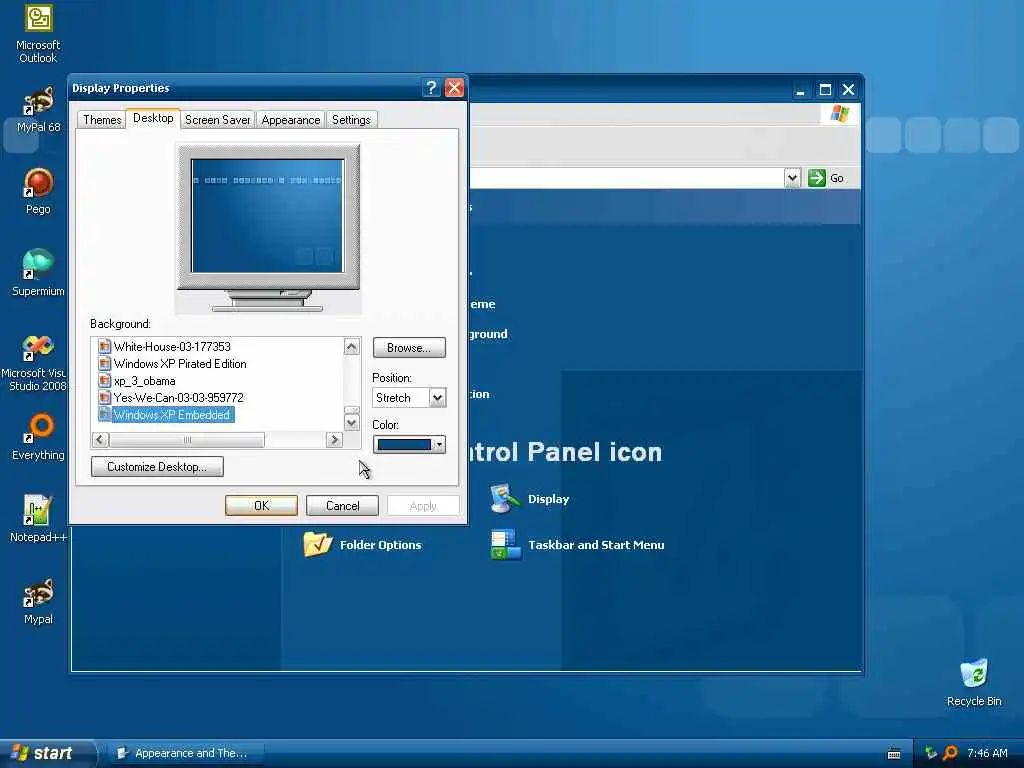Switch to the Settings tab
This screenshot has width=1024, height=768.
coord(351,120)
